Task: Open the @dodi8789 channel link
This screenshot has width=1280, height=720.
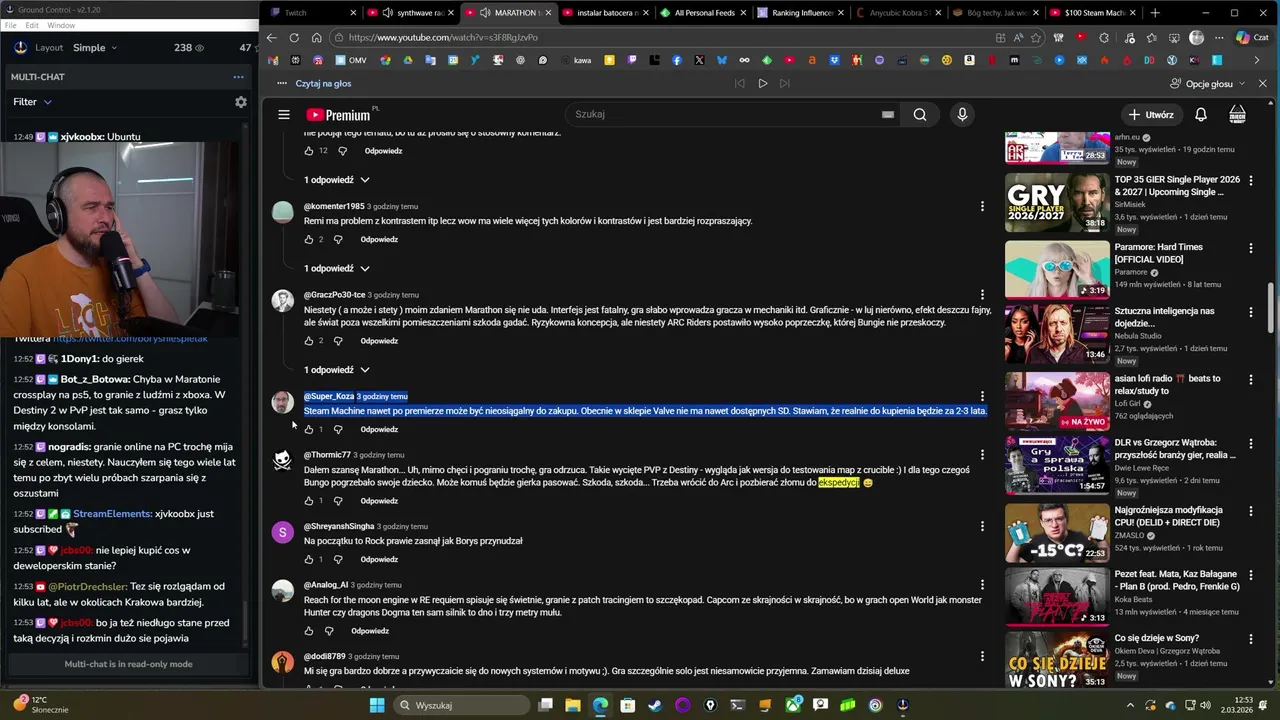Action: 325,656
